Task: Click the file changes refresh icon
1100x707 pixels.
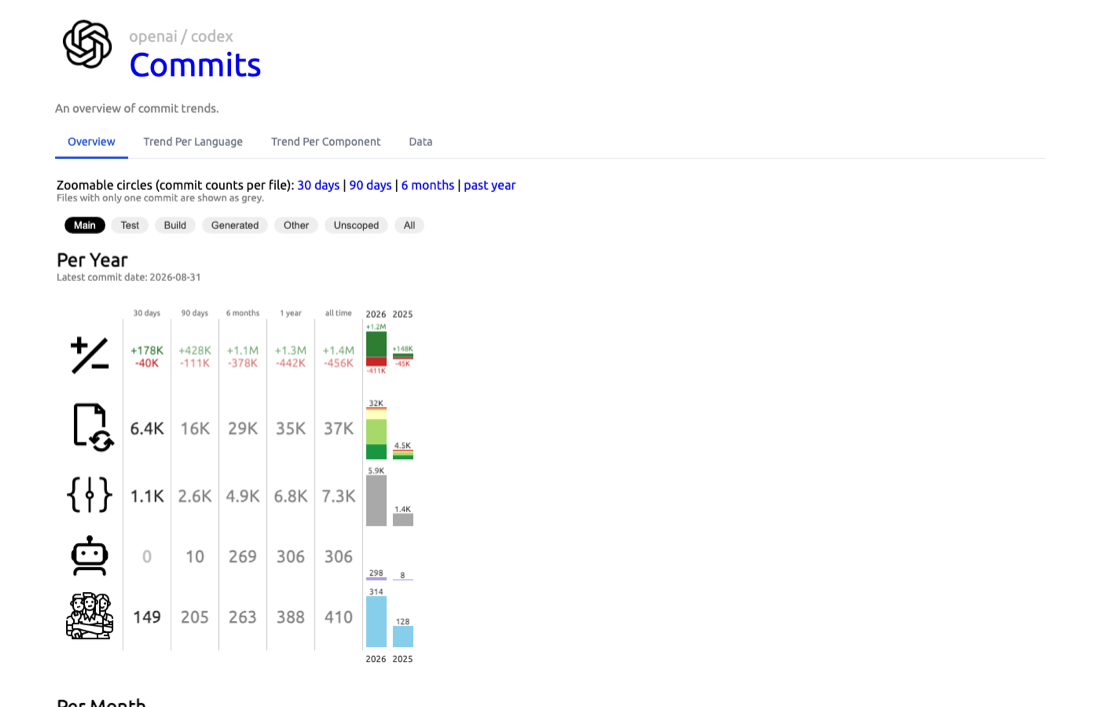Action: coord(93,427)
